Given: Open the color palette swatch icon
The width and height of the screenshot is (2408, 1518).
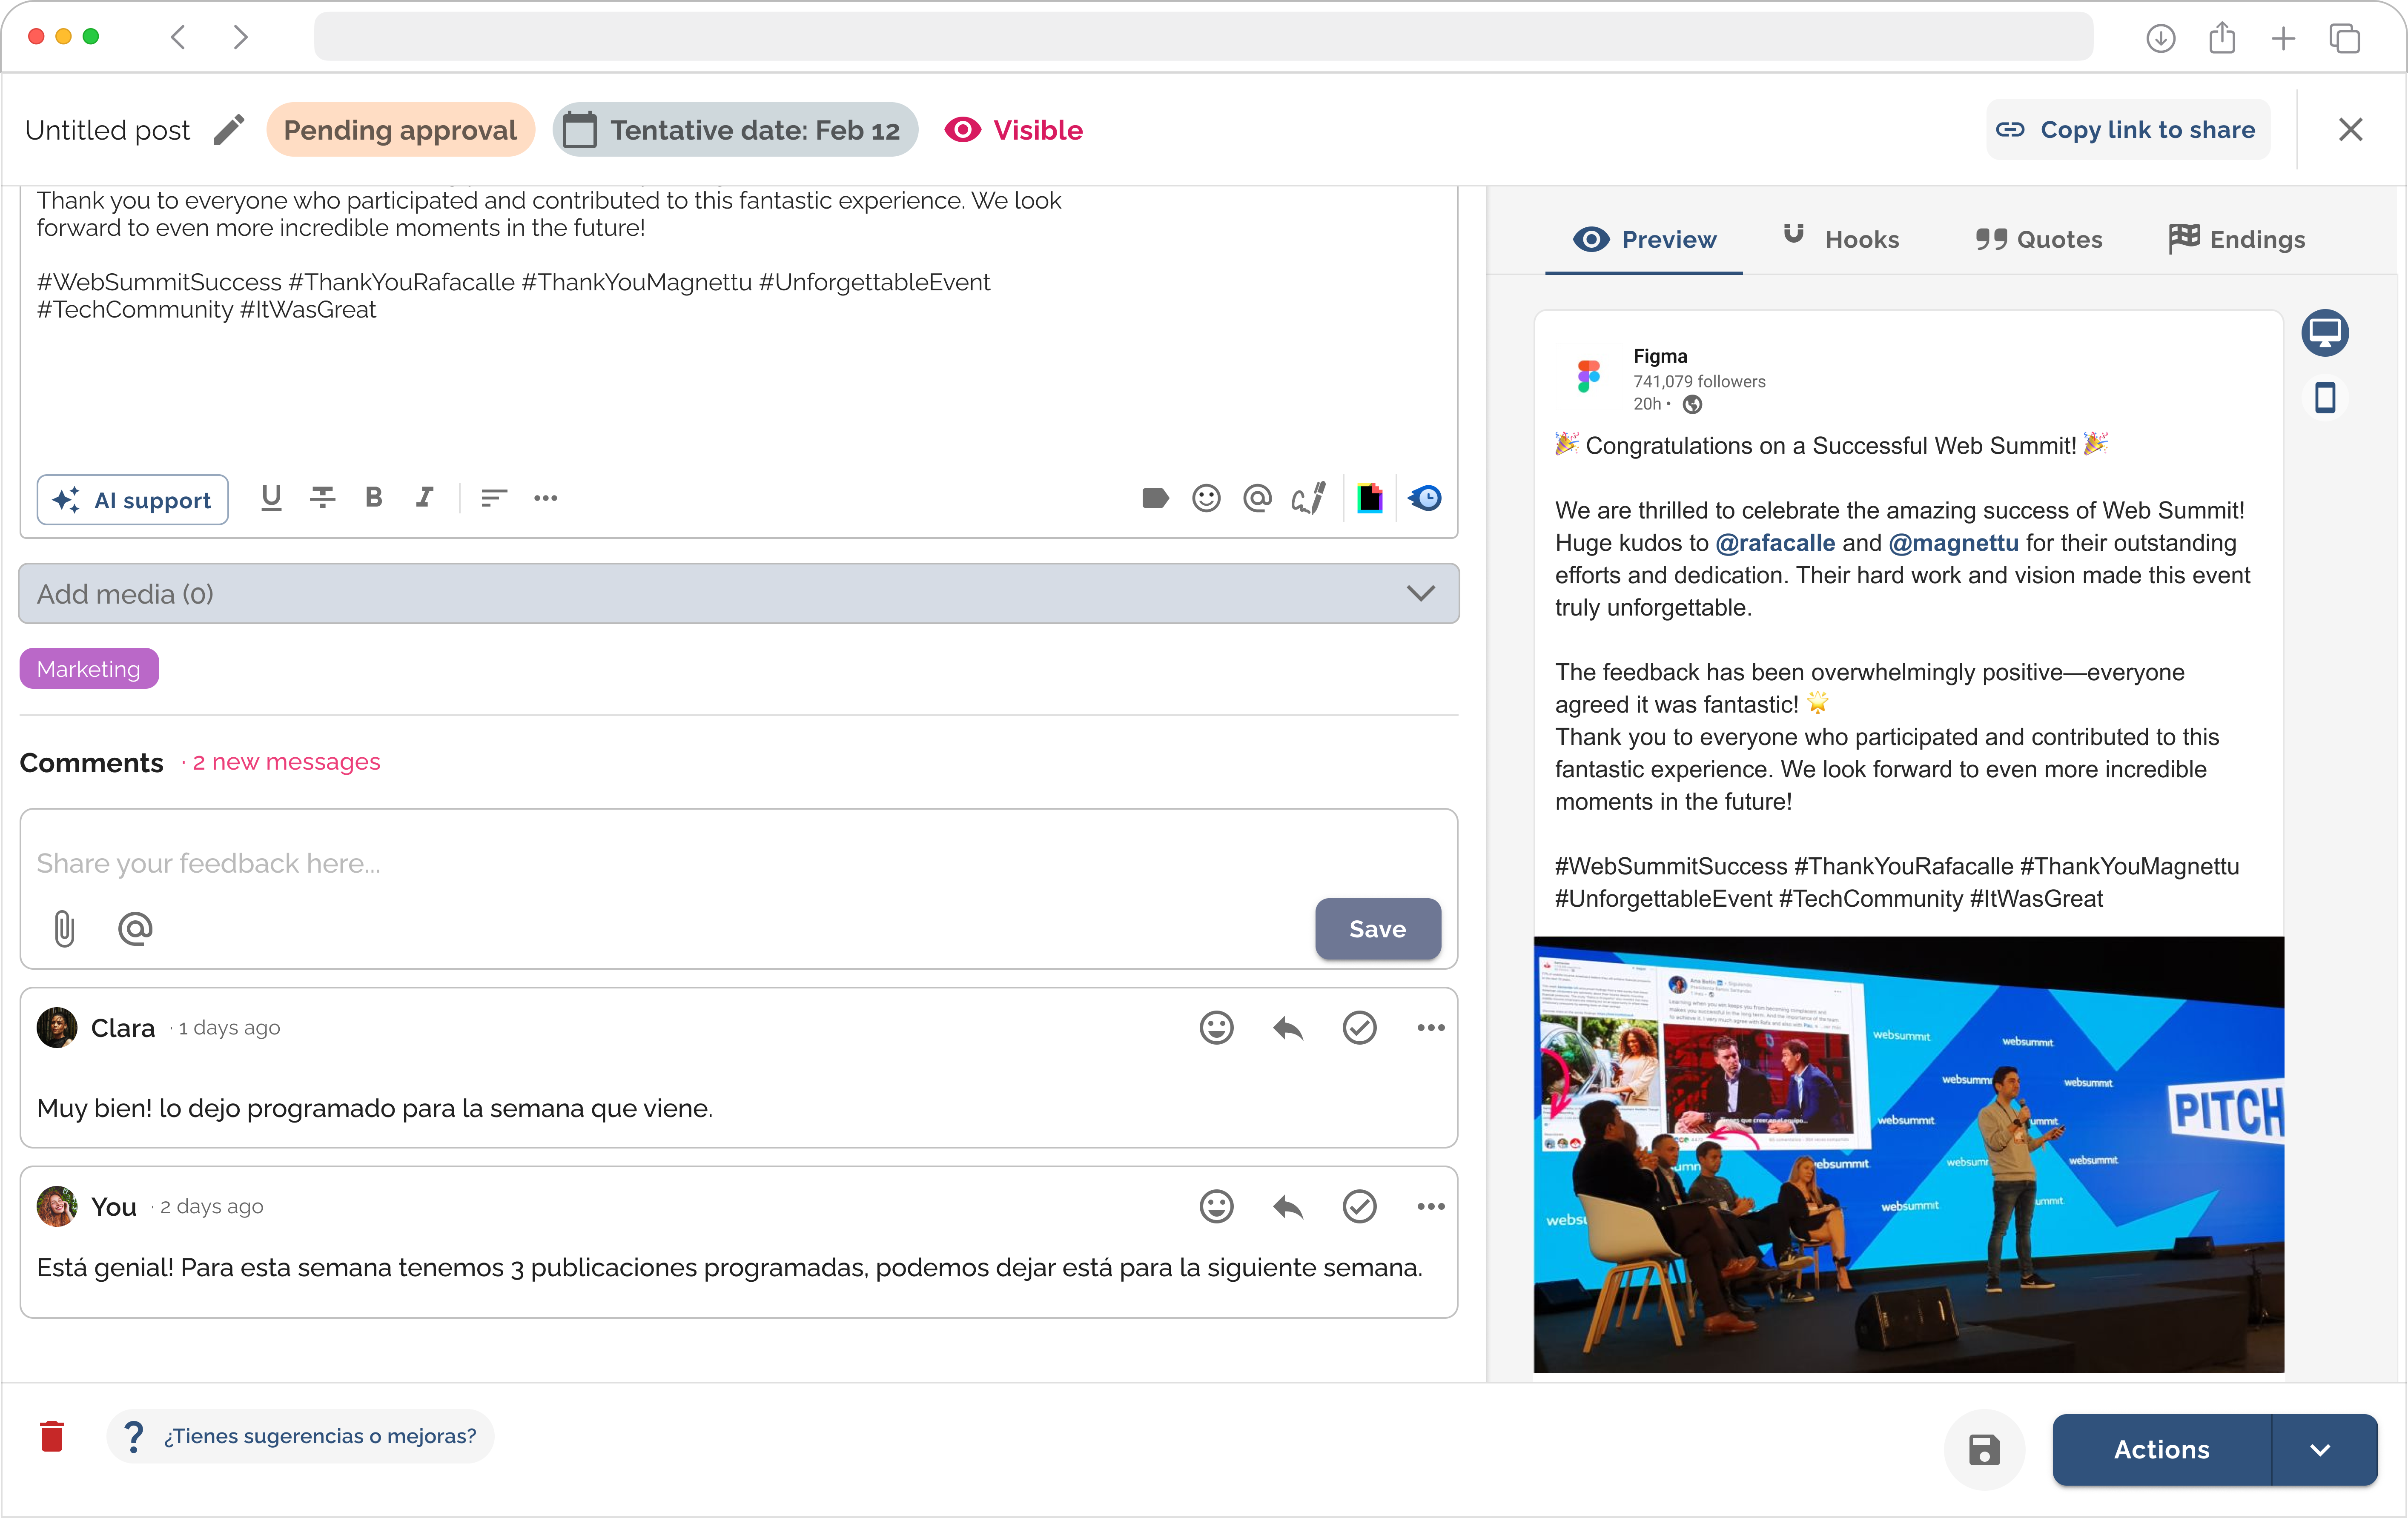Looking at the screenshot, I should pyautogui.click(x=1369, y=498).
